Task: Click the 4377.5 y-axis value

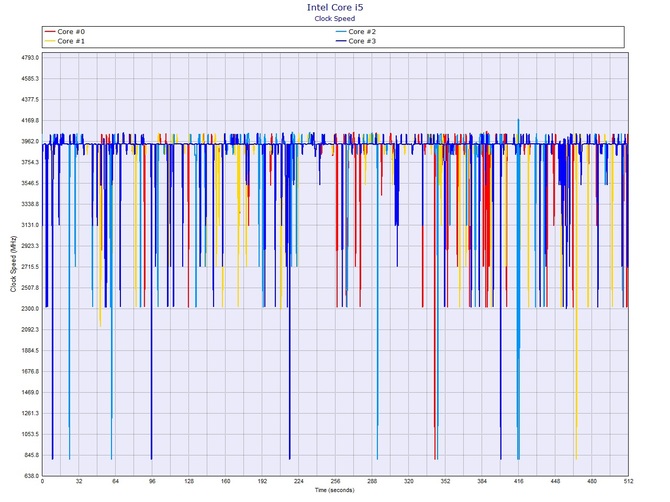Action: pyautogui.click(x=30, y=100)
